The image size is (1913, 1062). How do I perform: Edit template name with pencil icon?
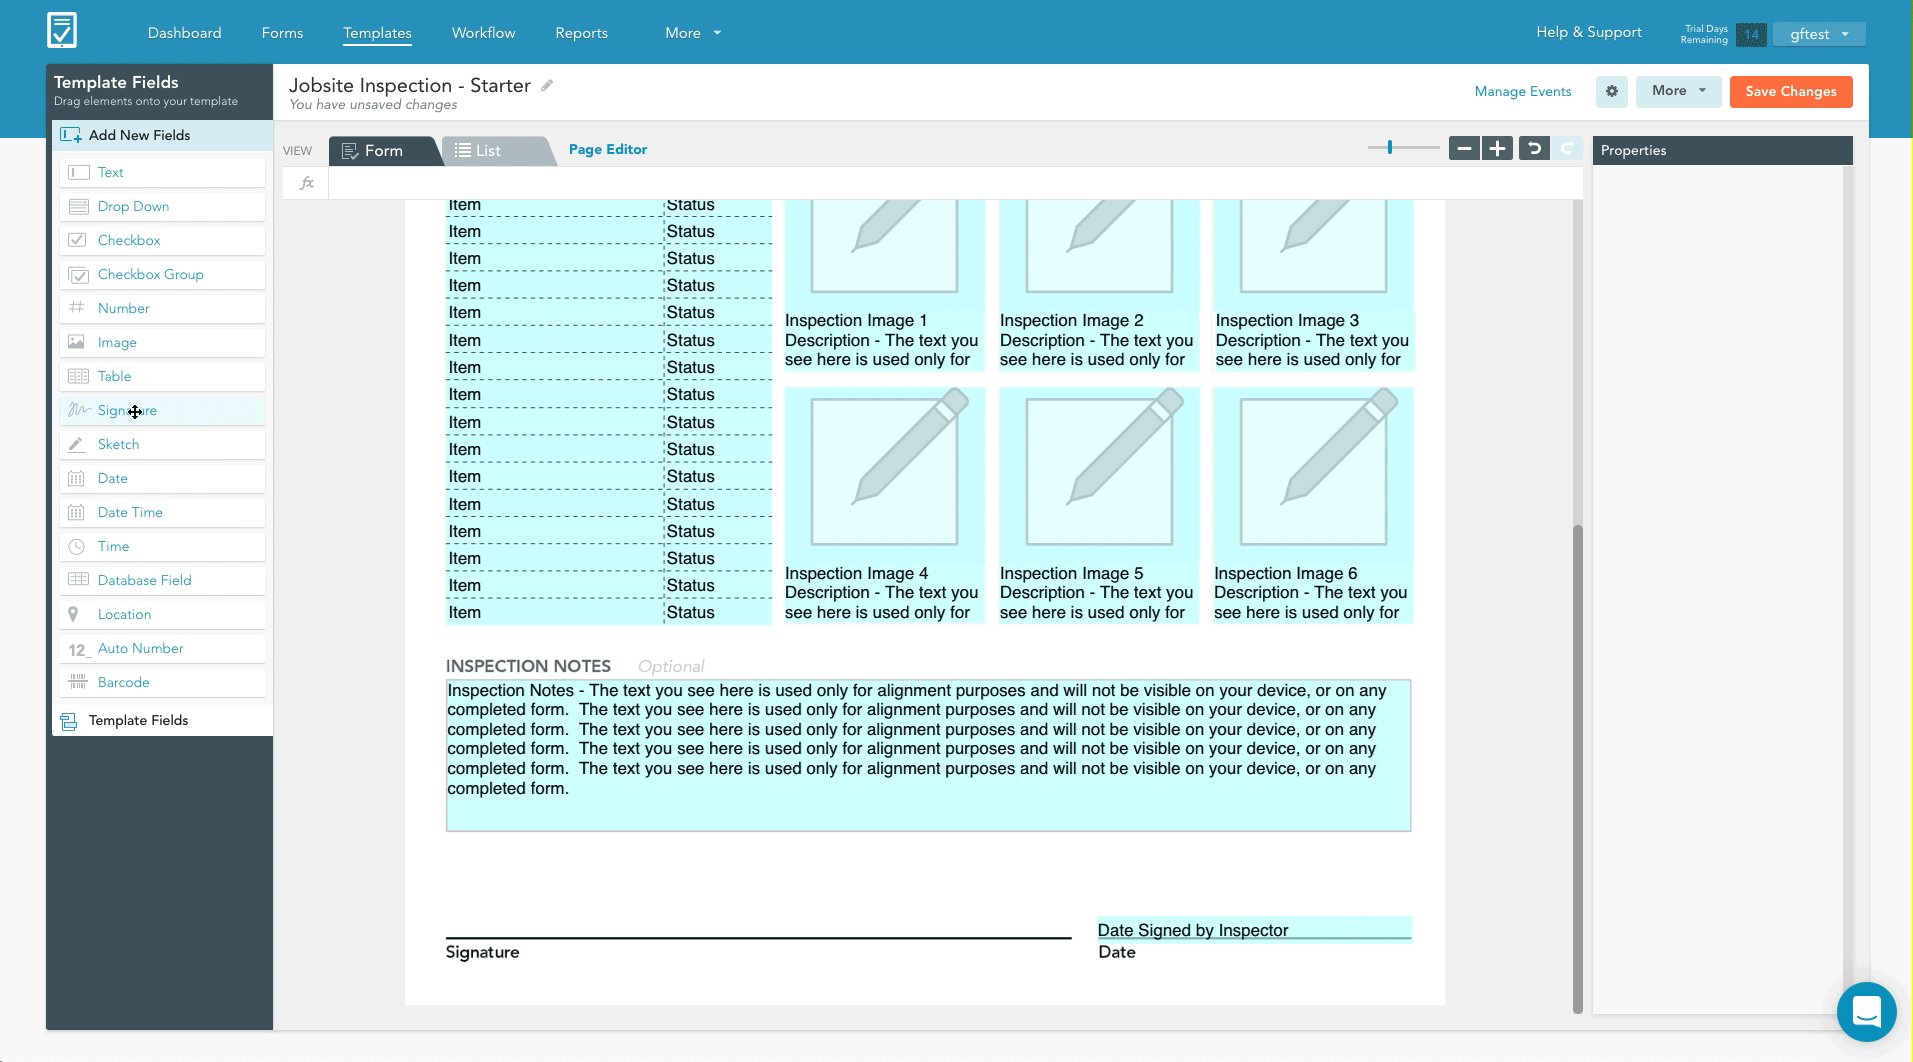547,85
